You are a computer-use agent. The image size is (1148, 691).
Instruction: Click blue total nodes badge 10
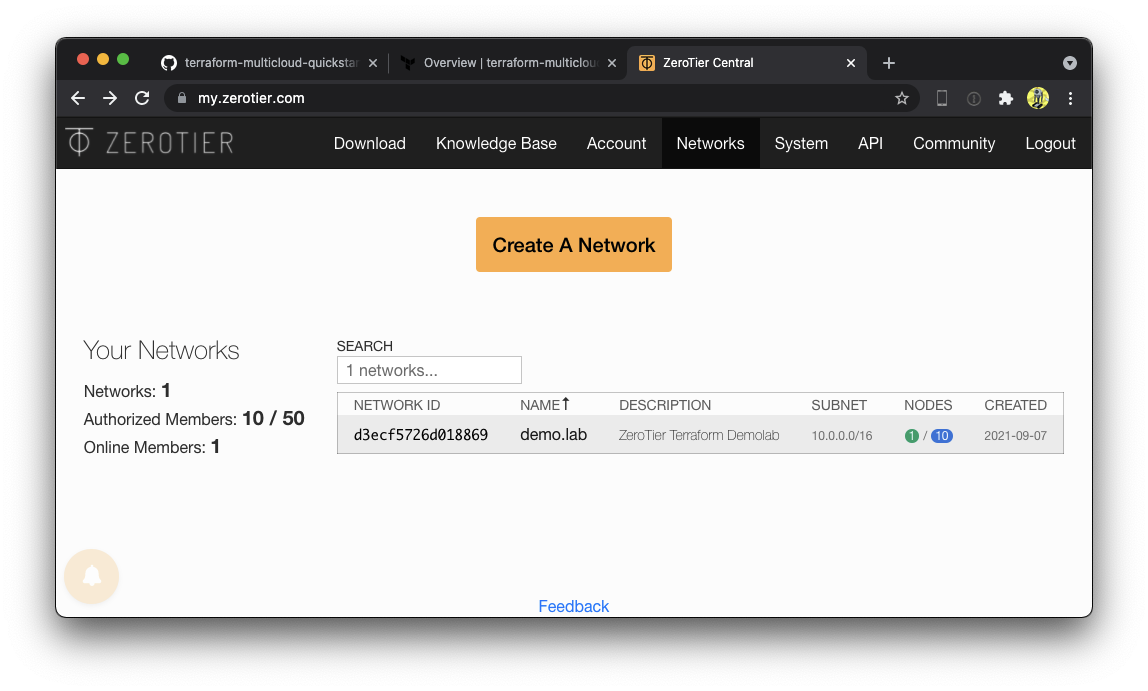pos(942,436)
